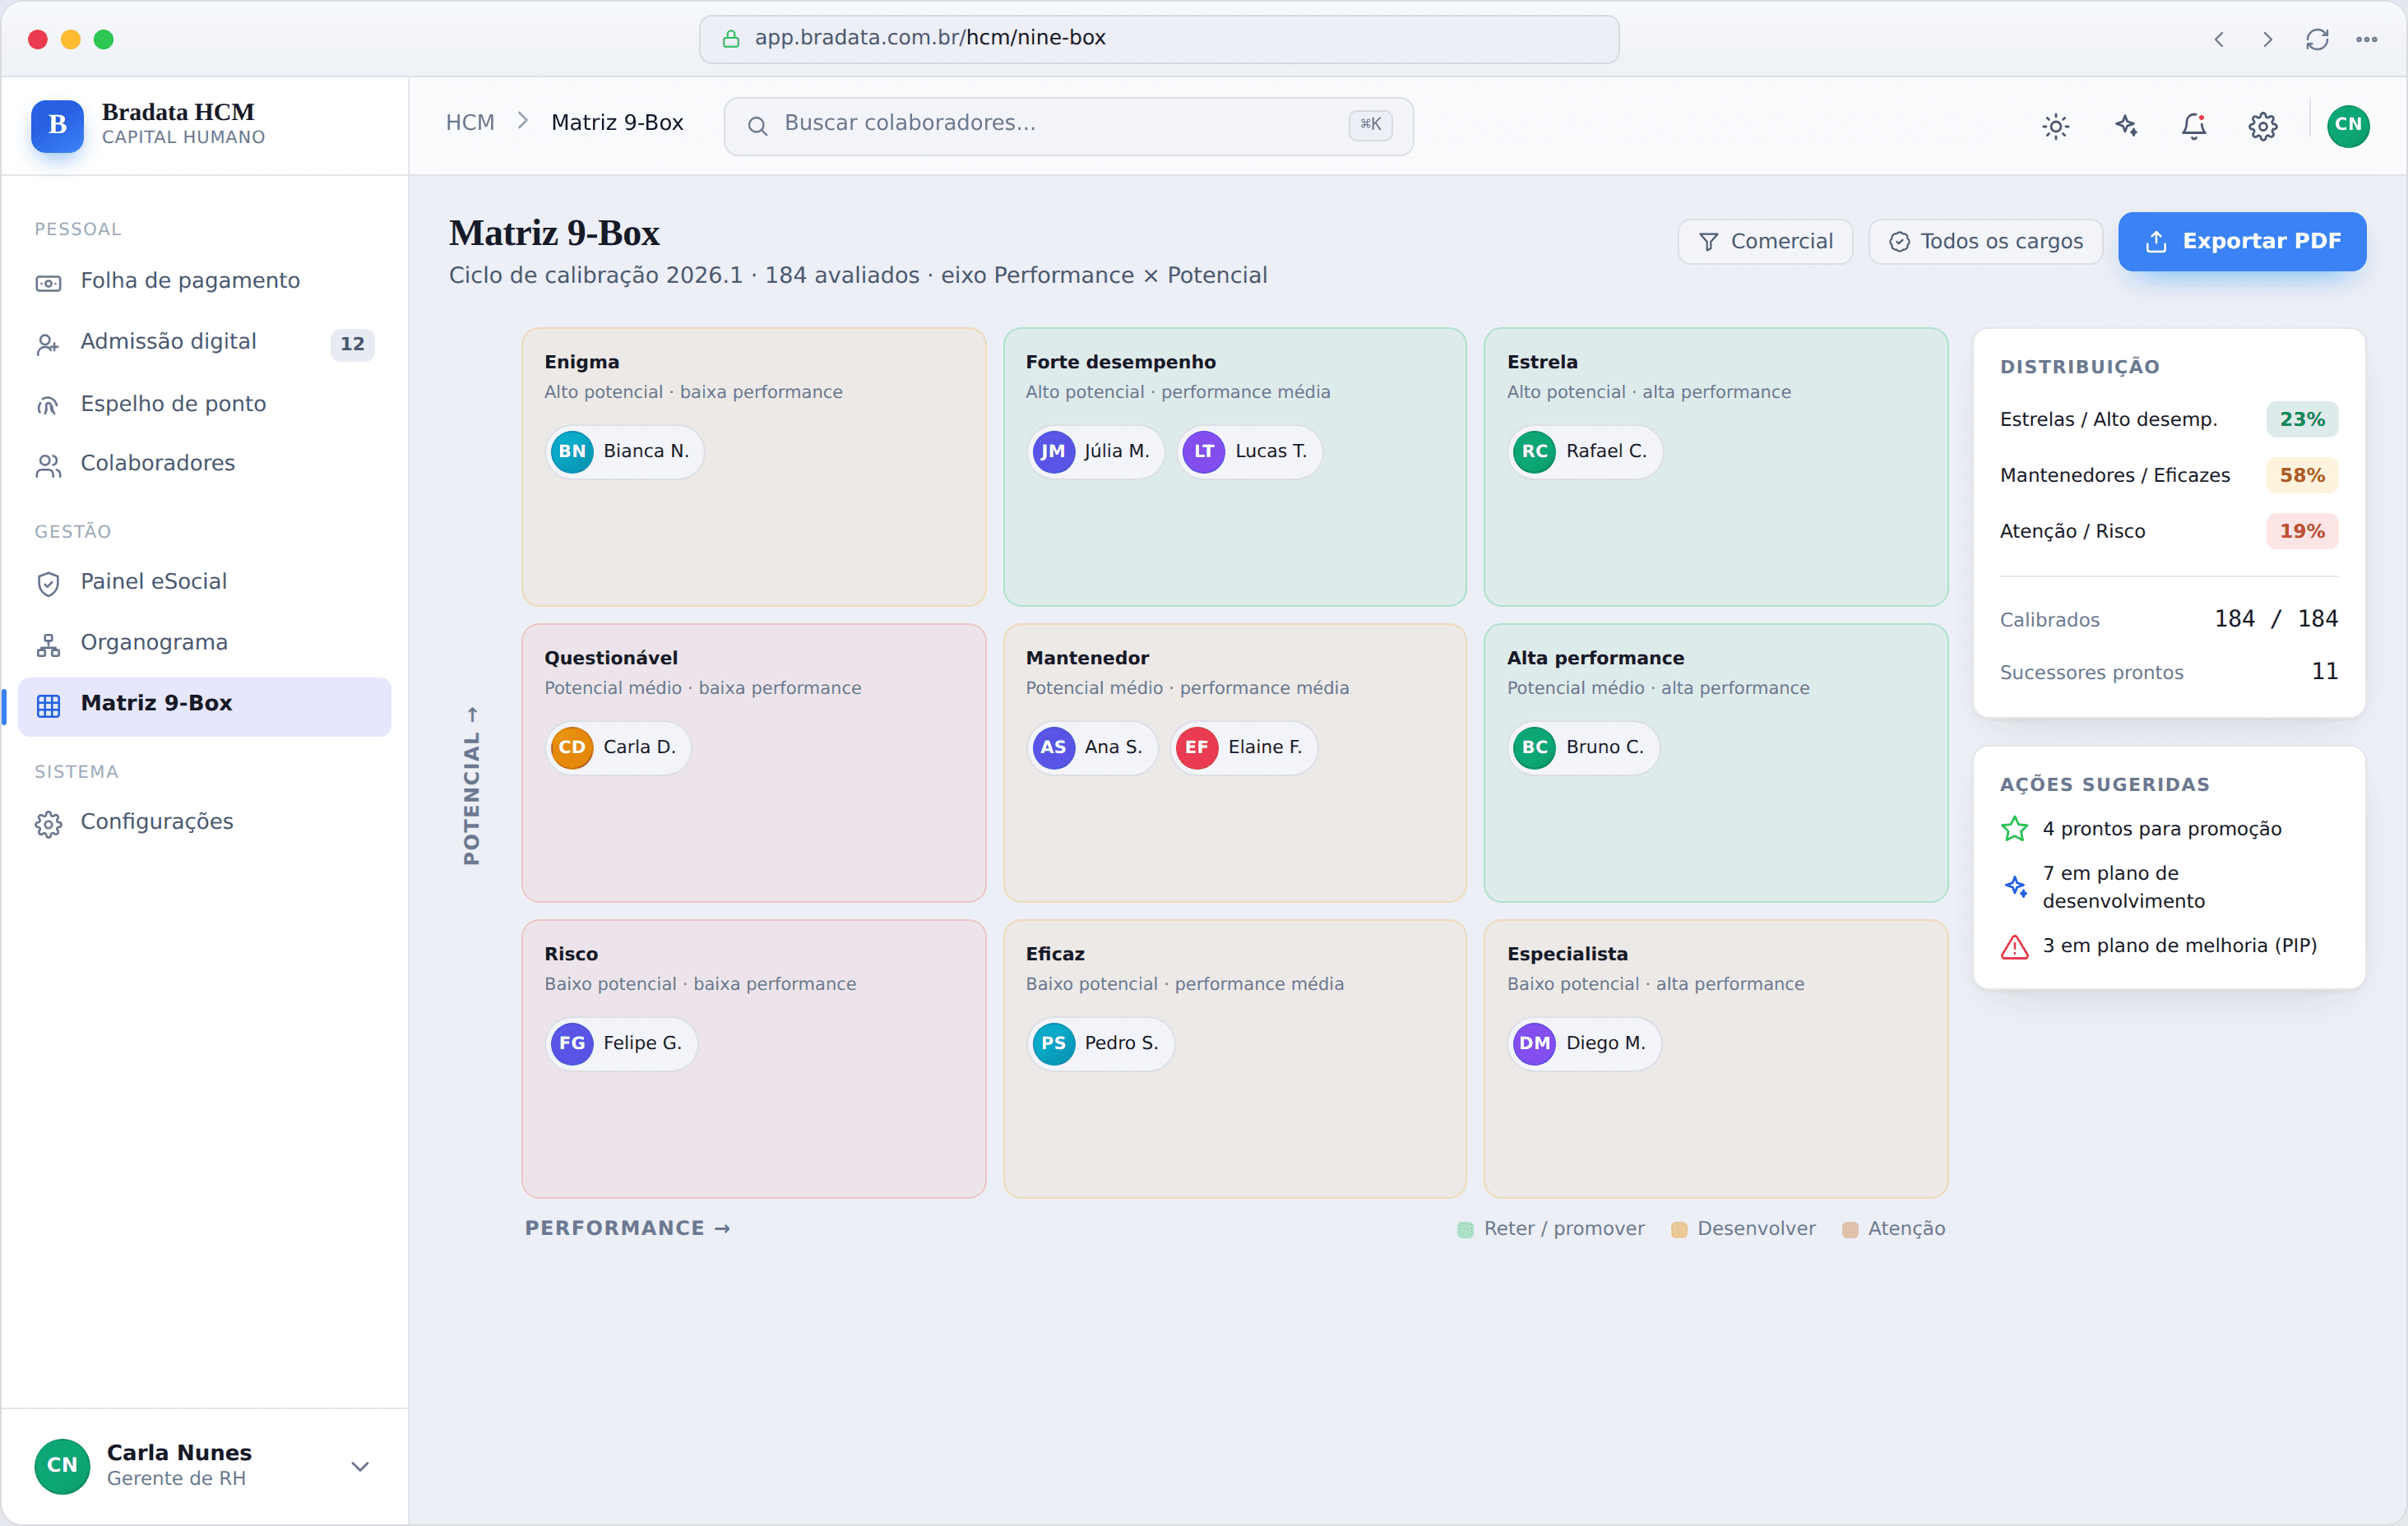This screenshot has width=2408, height=1526.
Task: Select Rafael C. chip in Estrela box
Action: (1584, 452)
